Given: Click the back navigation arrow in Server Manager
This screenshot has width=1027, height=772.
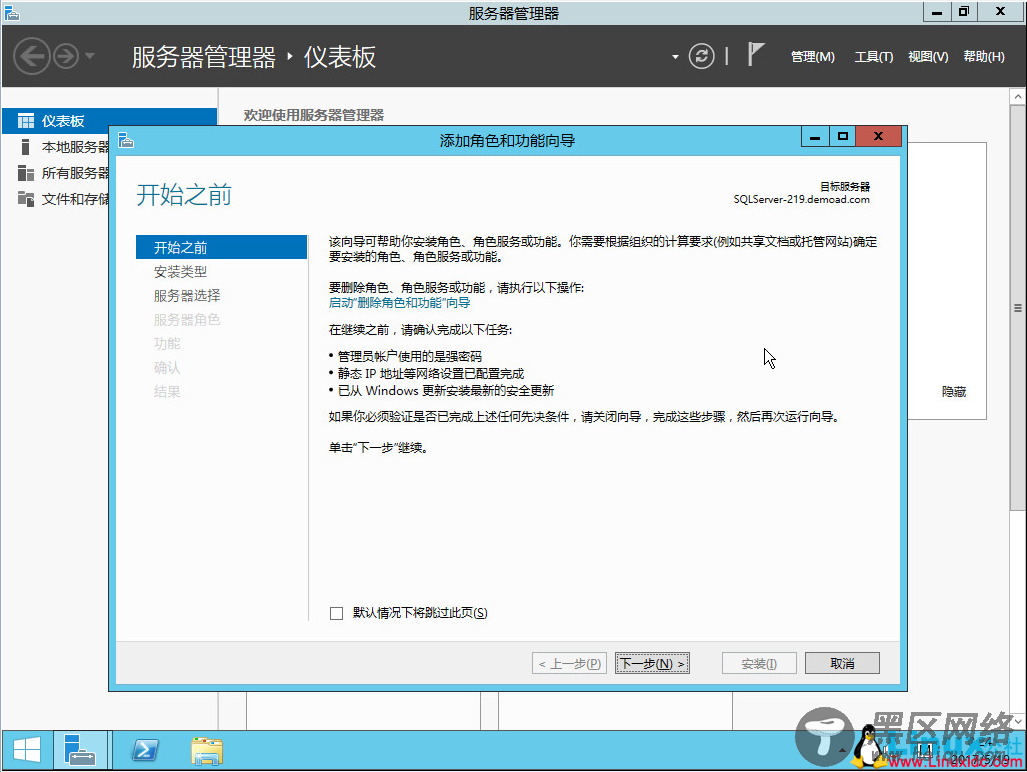Looking at the screenshot, I should pos(31,56).
